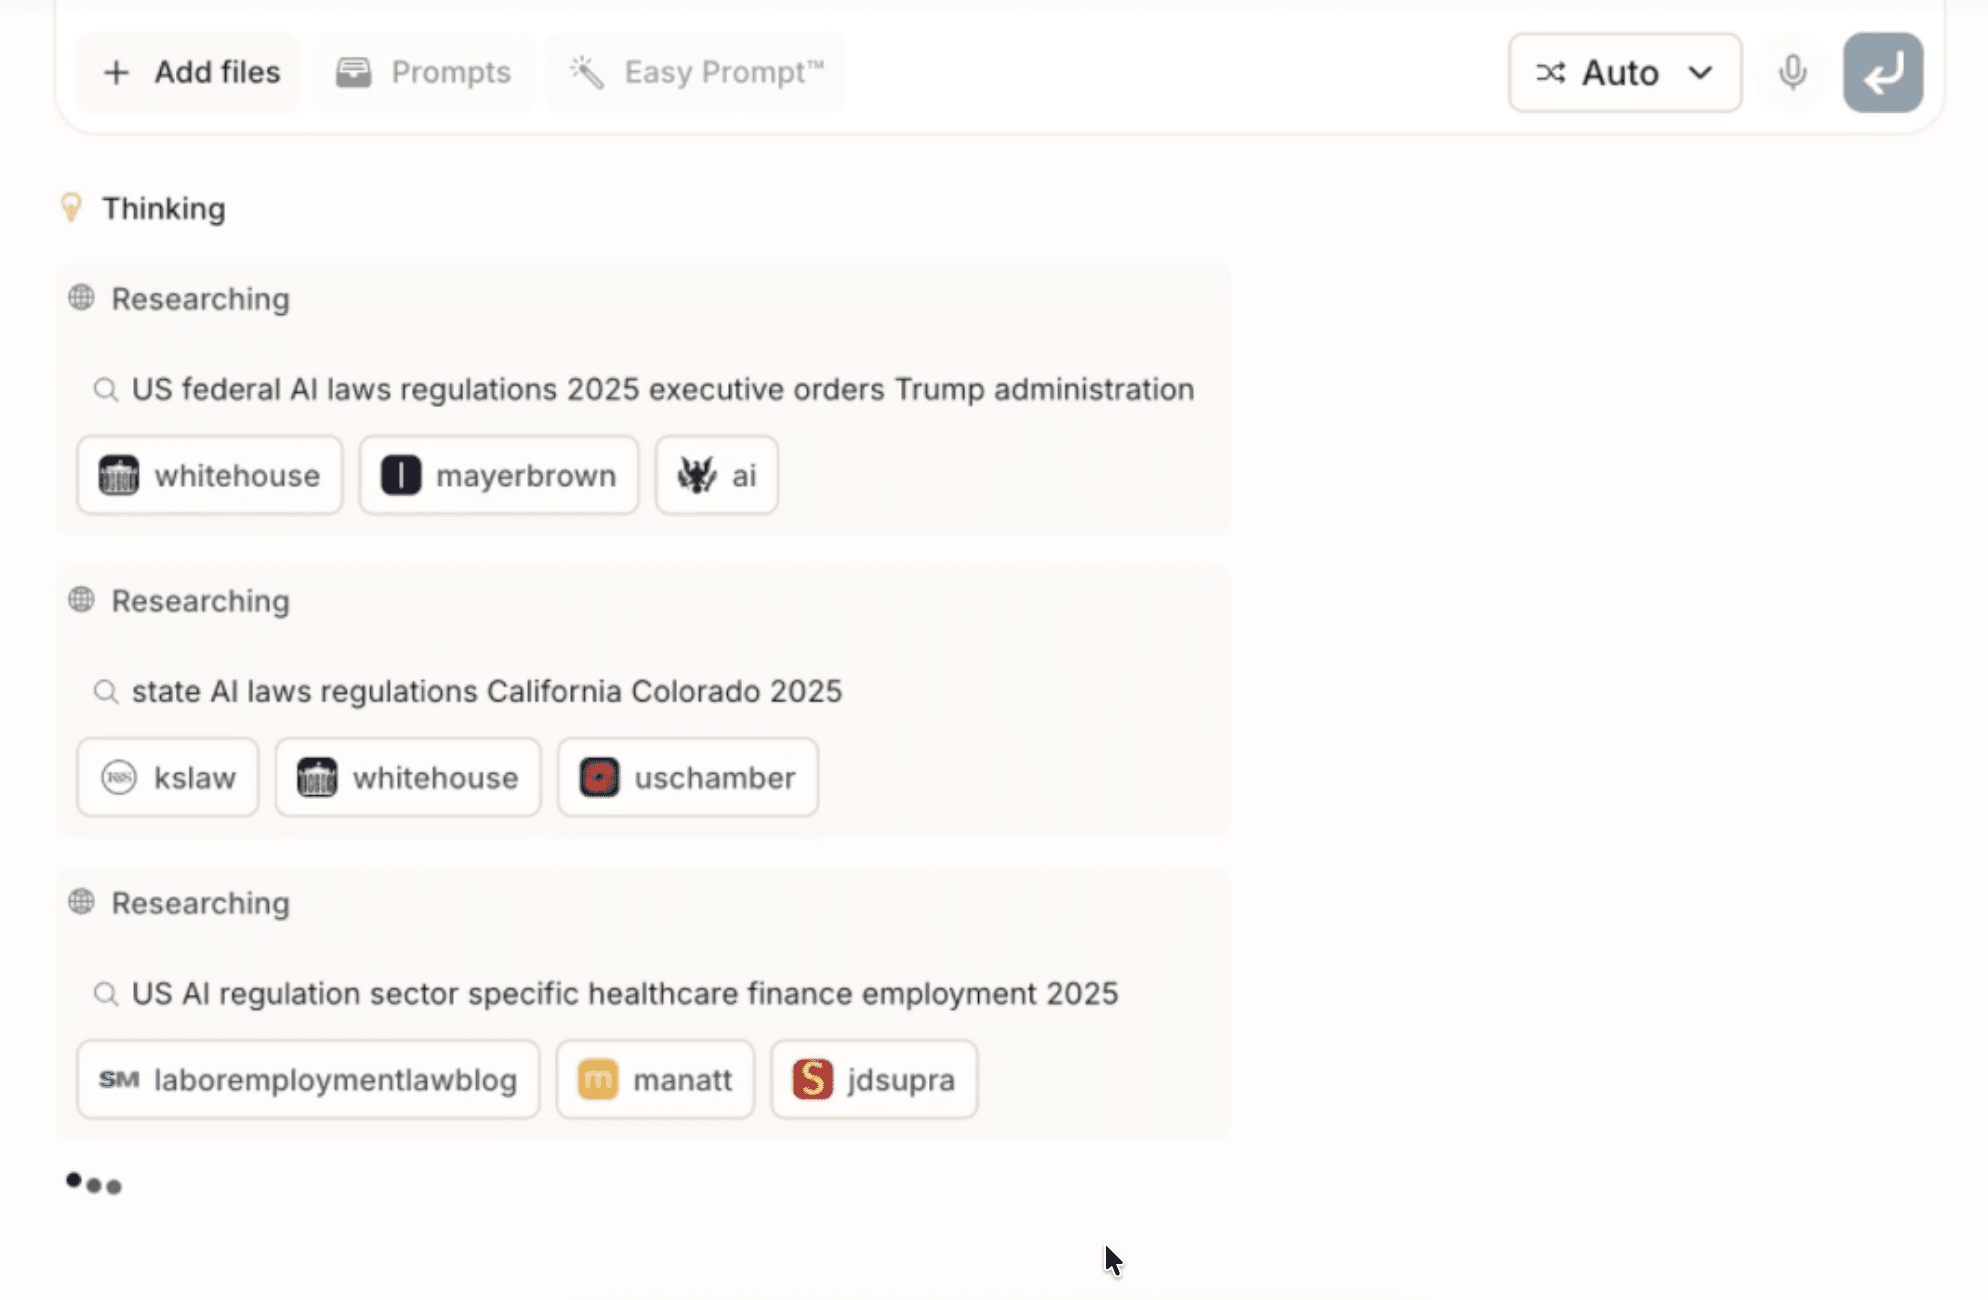
Task: Click the healthcare finance employment search query
Action: pyautogui.click(x=624, y=993)
